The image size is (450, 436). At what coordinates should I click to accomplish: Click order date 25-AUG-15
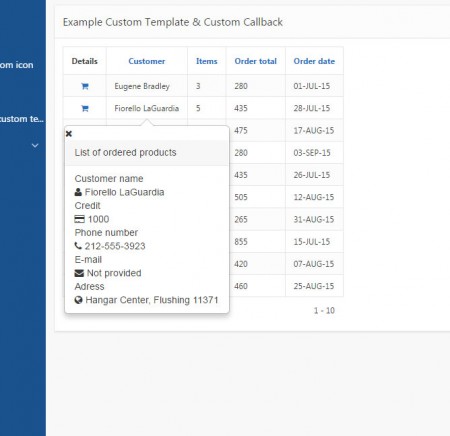tap(314, 286)
